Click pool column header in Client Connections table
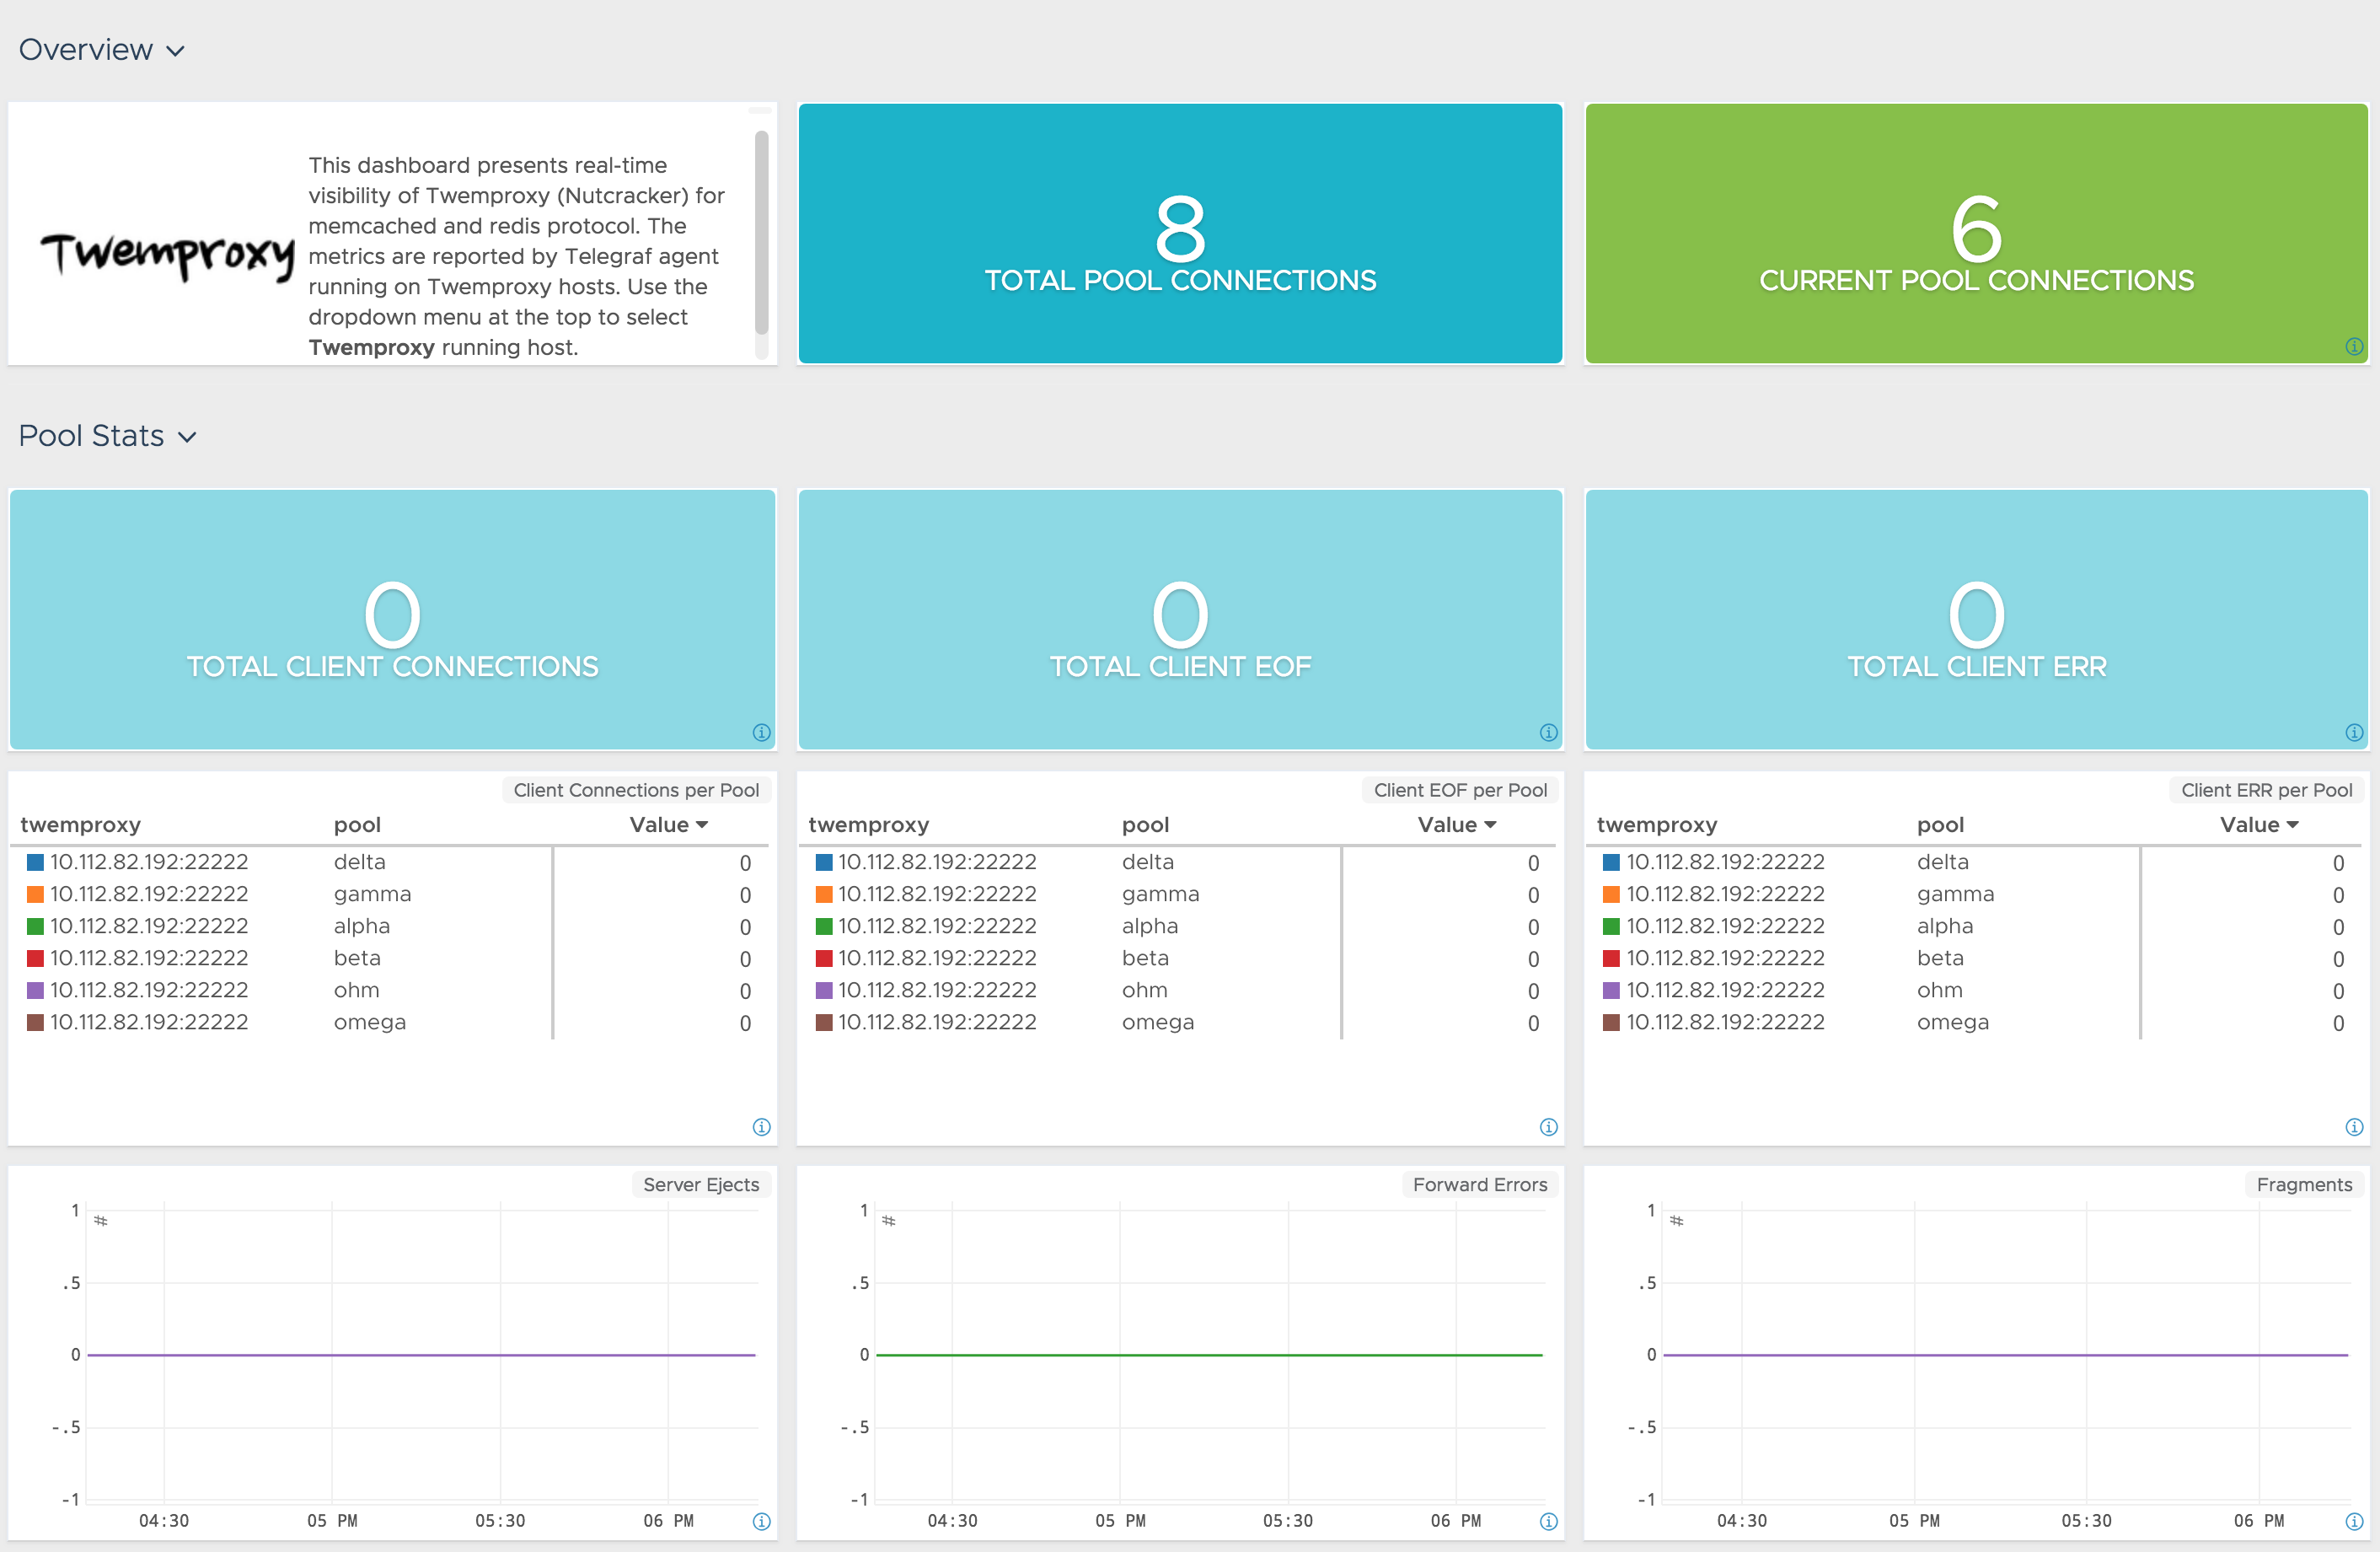Image resolution: width=2380 pixels, height=1552 pixels. tap(357, 825)
